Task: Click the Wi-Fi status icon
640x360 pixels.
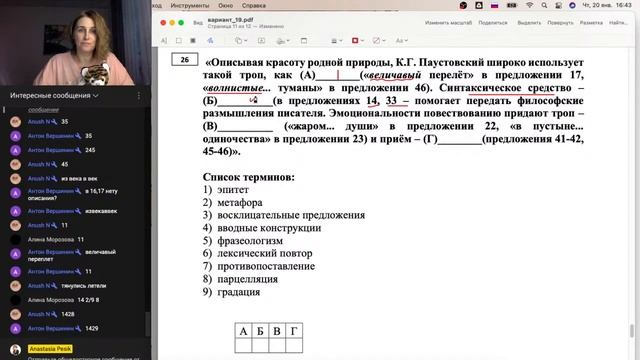Action: 529,5
